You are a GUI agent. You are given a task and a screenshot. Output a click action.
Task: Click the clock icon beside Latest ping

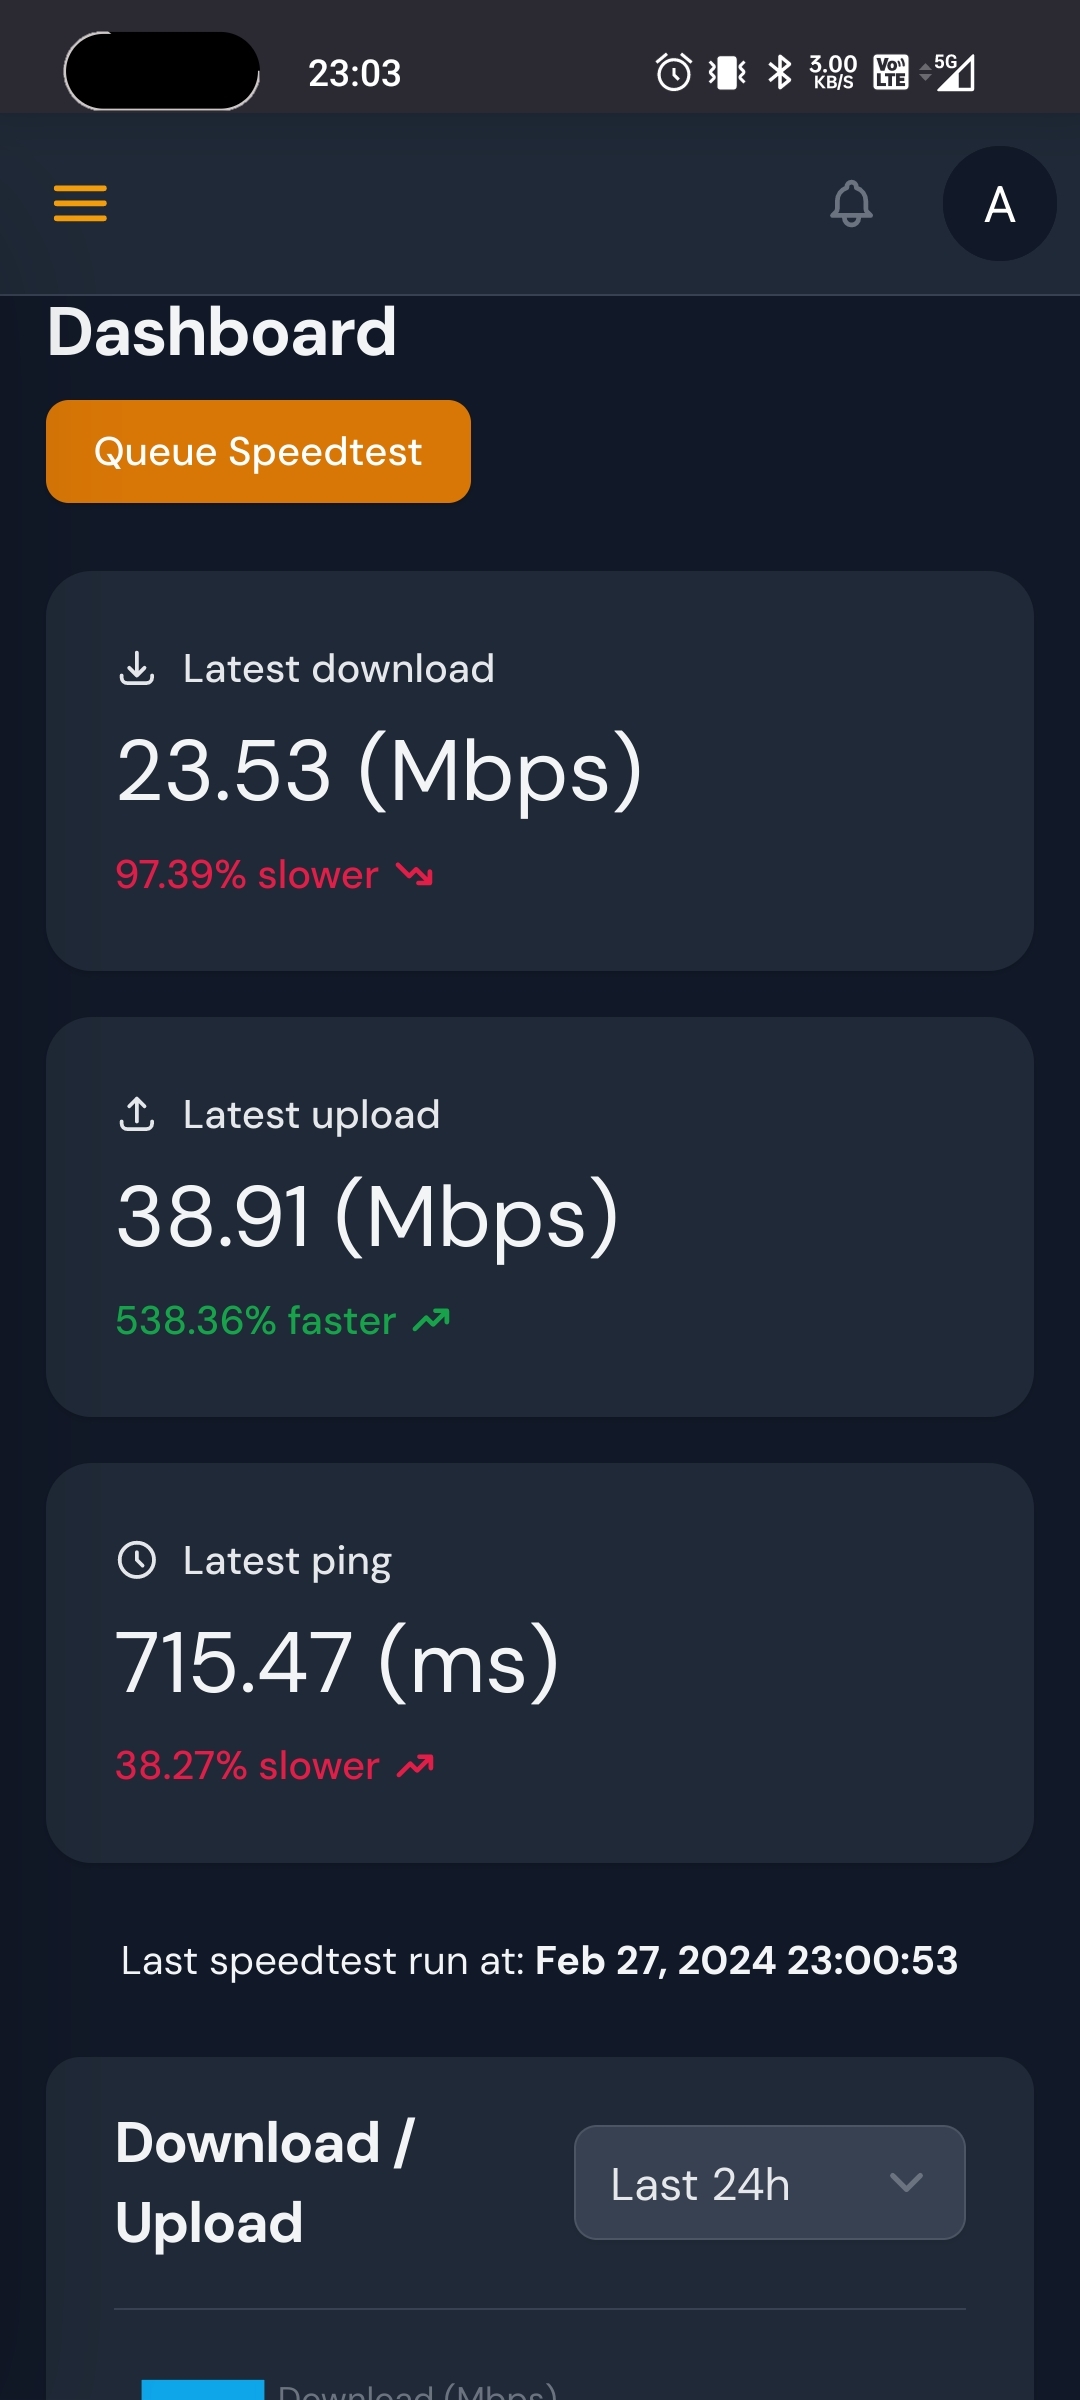tap(137, 1560)
